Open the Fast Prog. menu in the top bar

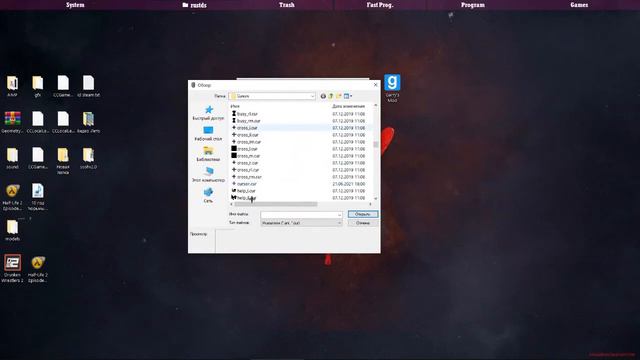coord(380,5)
